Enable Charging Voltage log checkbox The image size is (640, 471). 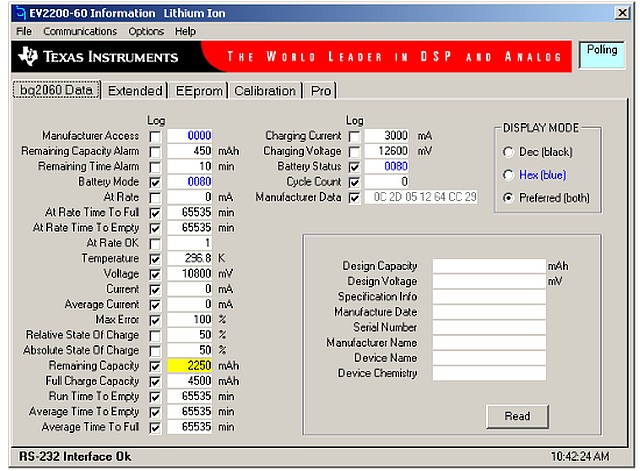(354, 152)
